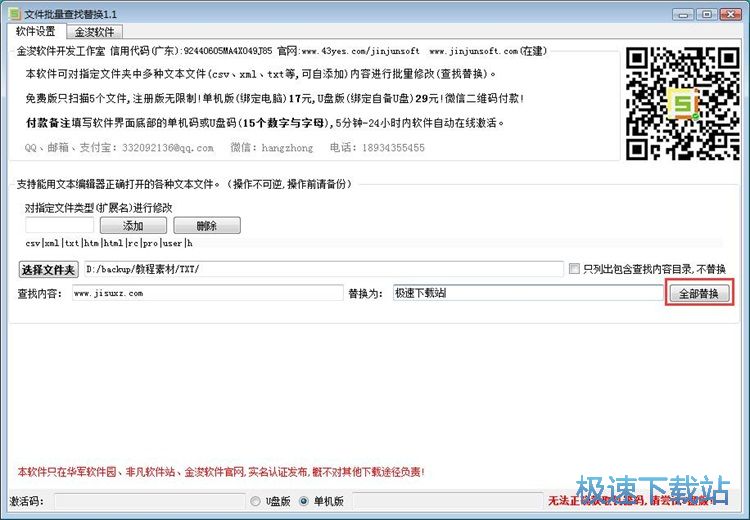The image size is (750, 520).
Task: Open the 金浚软件 tab
Action: pos(94,32)
